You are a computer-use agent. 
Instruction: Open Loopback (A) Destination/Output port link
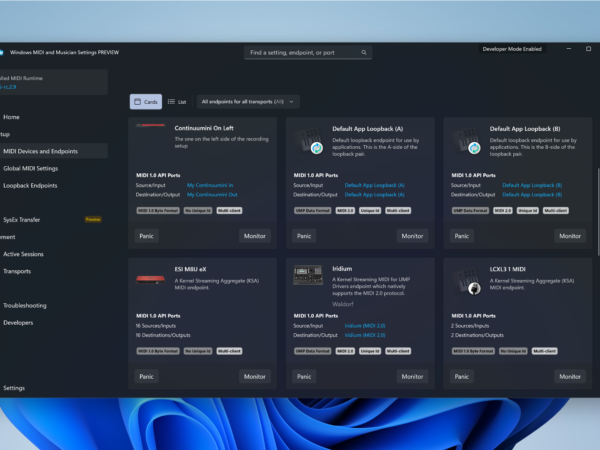pyautogui.click(x=375, y=194)
